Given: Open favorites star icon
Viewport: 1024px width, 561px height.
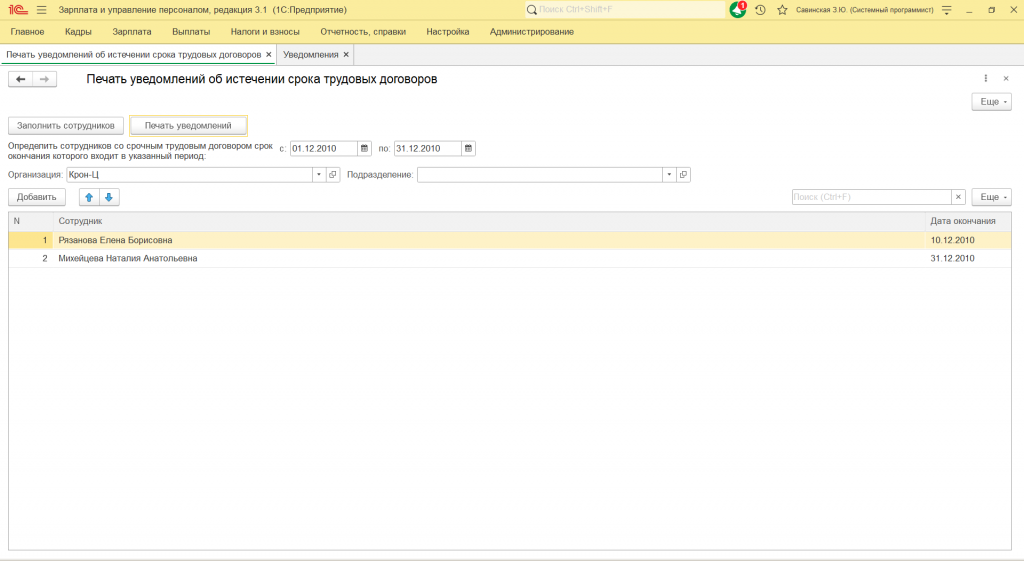Looking at the screenshot, I should coord(782,10).
